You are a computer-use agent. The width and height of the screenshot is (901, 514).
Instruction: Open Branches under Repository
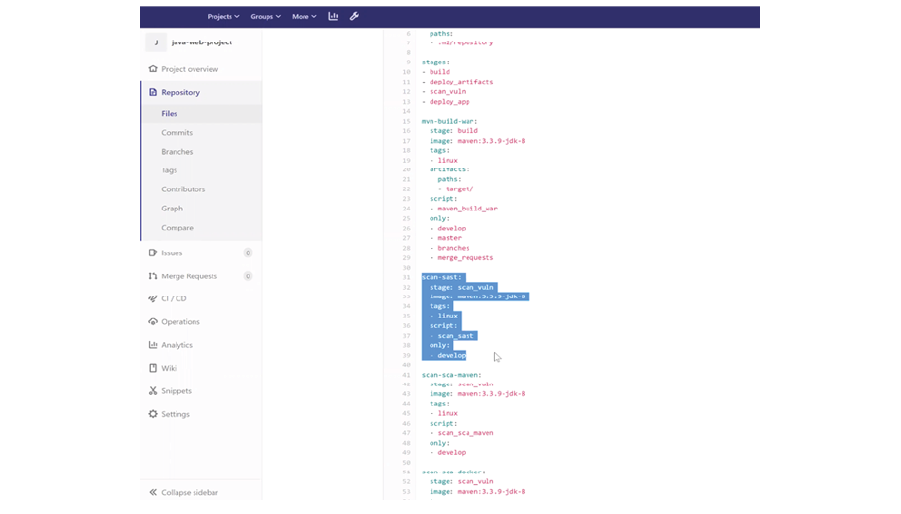point(177,152)
